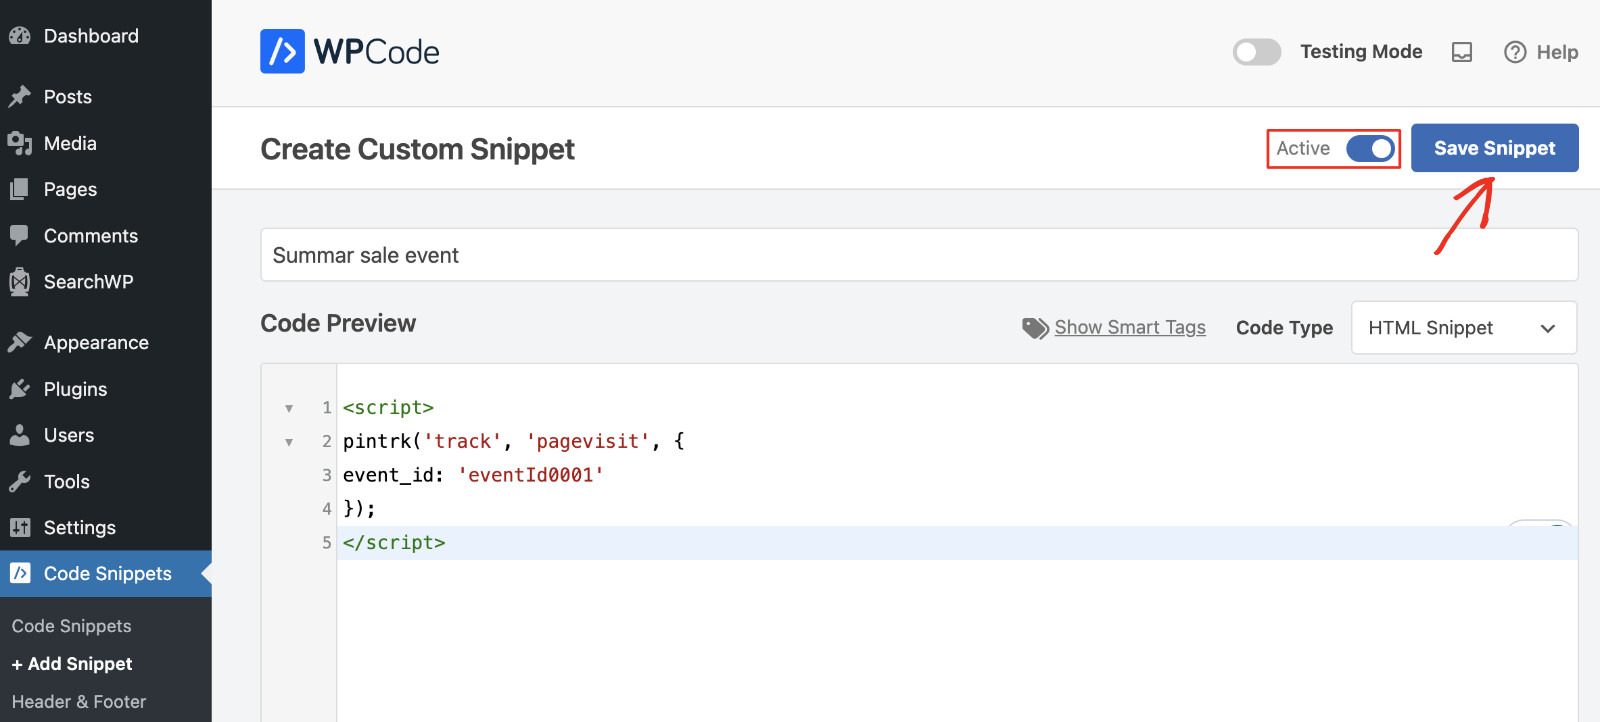Click line number 3 in gutter
The height and width of the screenshot is (722, 1600).
(326, 475)
